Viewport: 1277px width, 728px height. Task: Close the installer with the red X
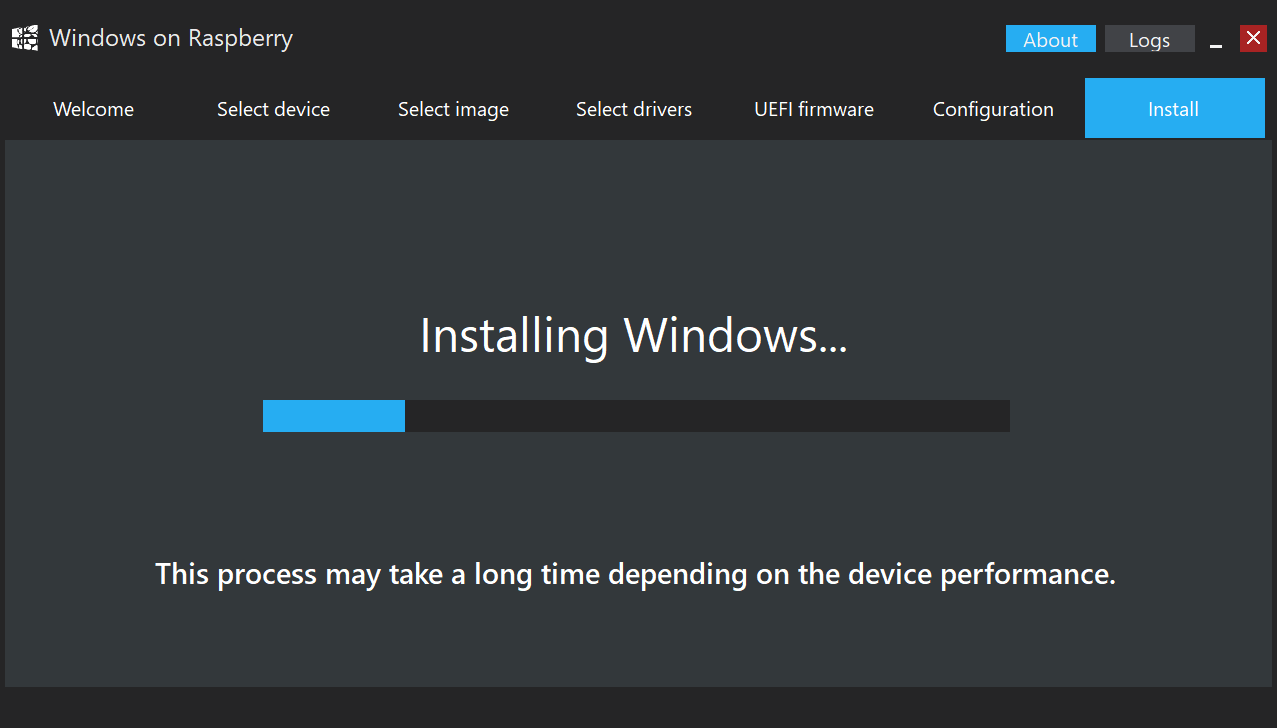pos(1253,38)
